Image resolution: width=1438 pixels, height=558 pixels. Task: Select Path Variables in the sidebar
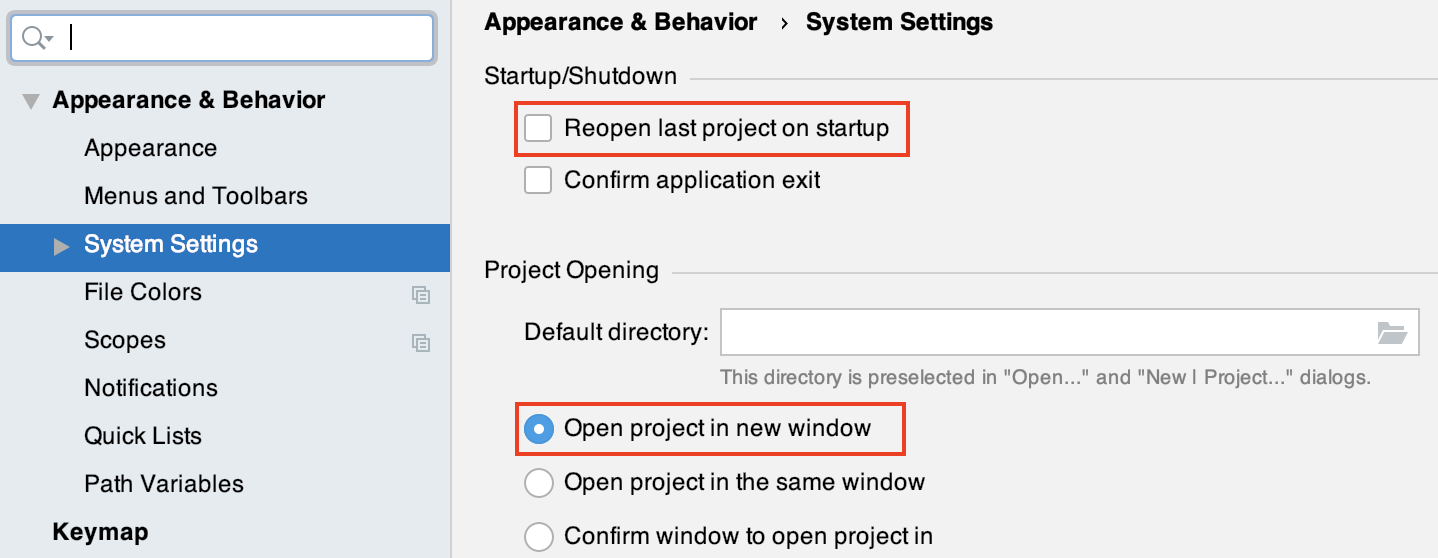tap(163, 485)
